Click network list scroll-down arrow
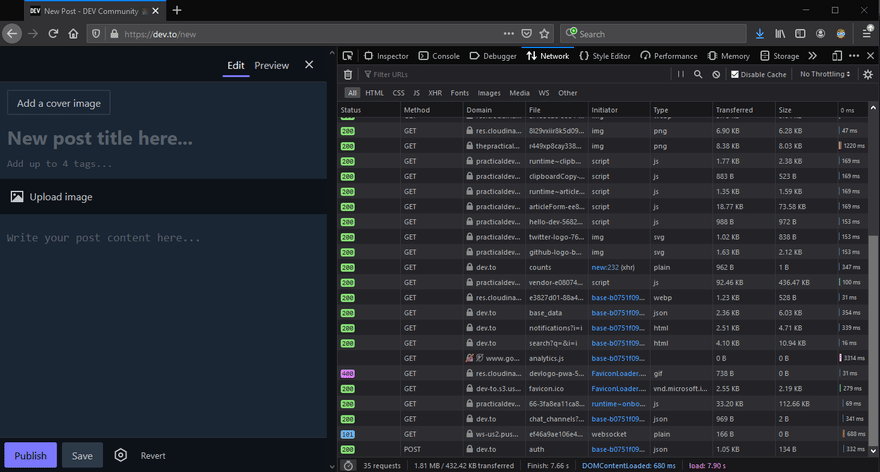This screenshot has width=880, height=472. click(873, 451)
